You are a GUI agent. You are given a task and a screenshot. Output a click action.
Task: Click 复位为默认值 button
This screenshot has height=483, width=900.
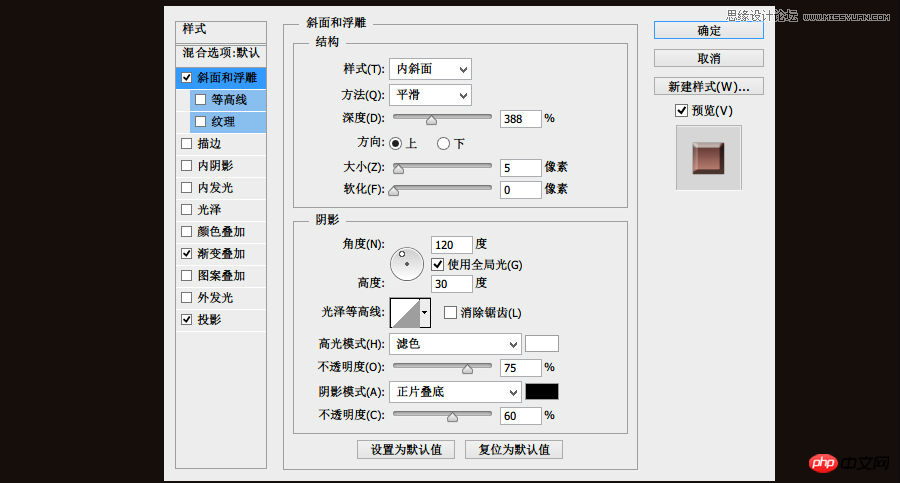514,449
